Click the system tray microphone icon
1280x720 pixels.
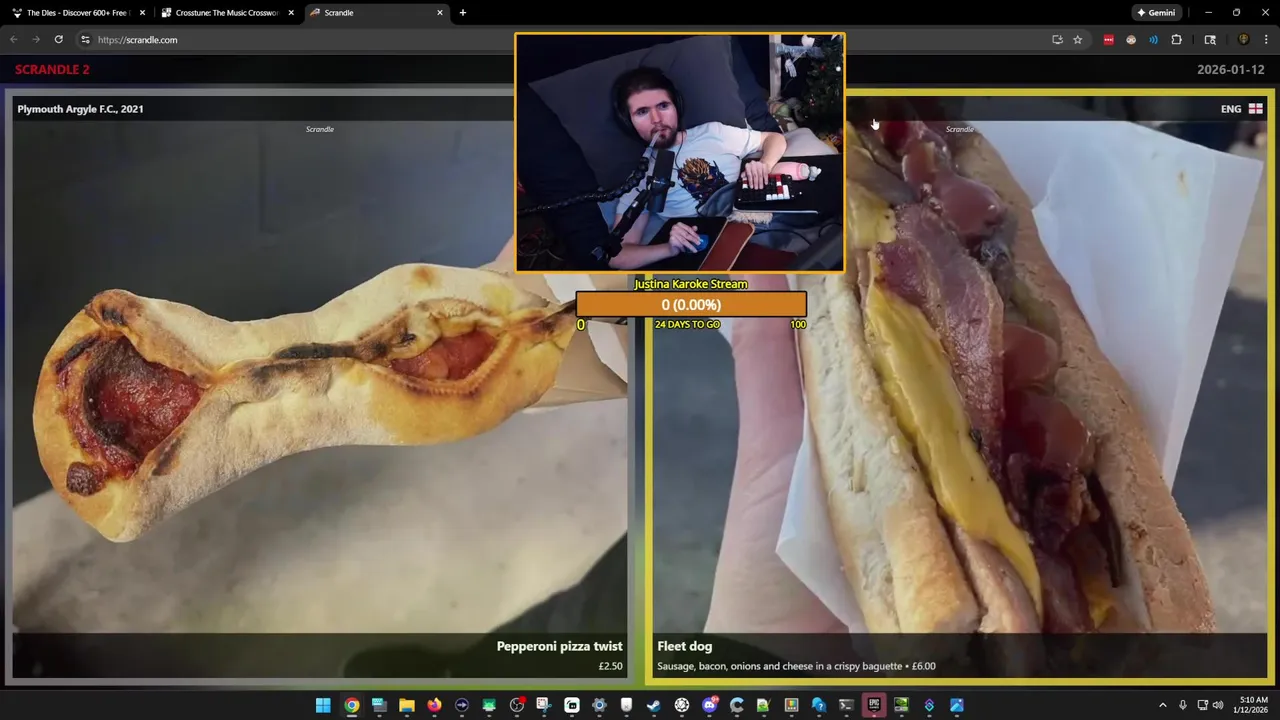point(1182,705)
